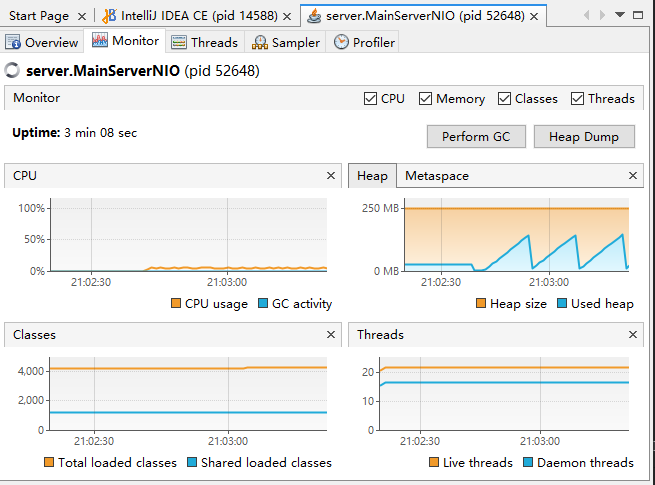
Task: Switch to the Metaspace graph tab
Action: [436, 176]
